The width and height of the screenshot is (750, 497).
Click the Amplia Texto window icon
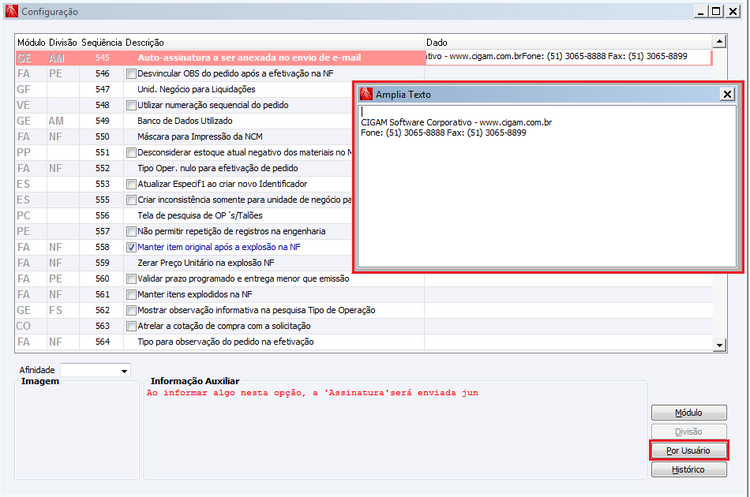click(x=366, y=94)
